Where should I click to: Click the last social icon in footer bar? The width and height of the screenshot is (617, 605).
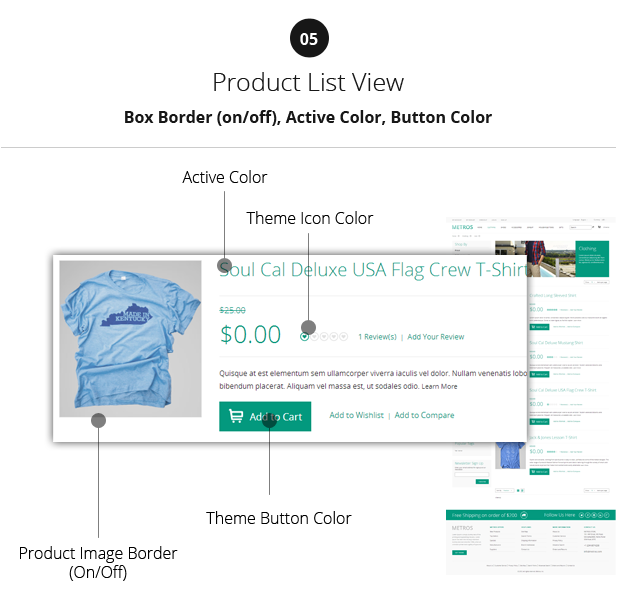(607, 515)
